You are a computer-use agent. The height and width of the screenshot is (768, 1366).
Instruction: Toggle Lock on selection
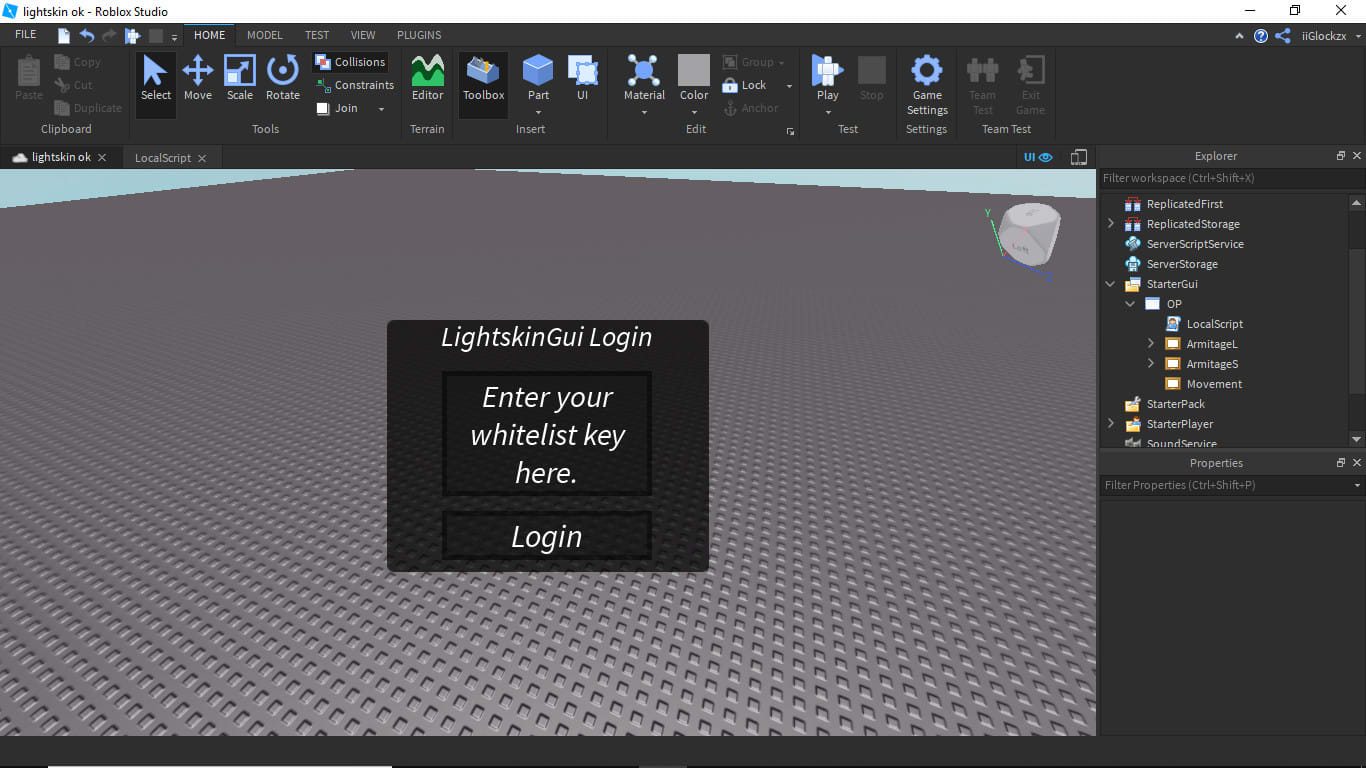pyautogui.click(x=744, y=85)
